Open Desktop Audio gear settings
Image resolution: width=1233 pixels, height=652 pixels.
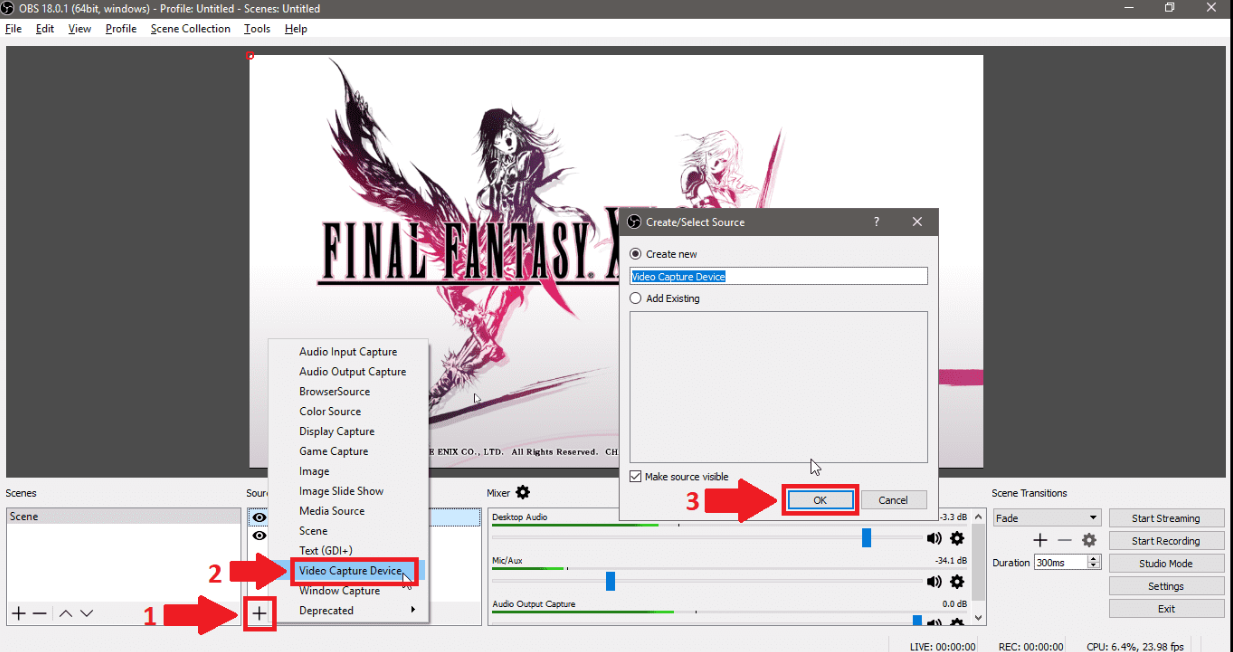point(957,538)
